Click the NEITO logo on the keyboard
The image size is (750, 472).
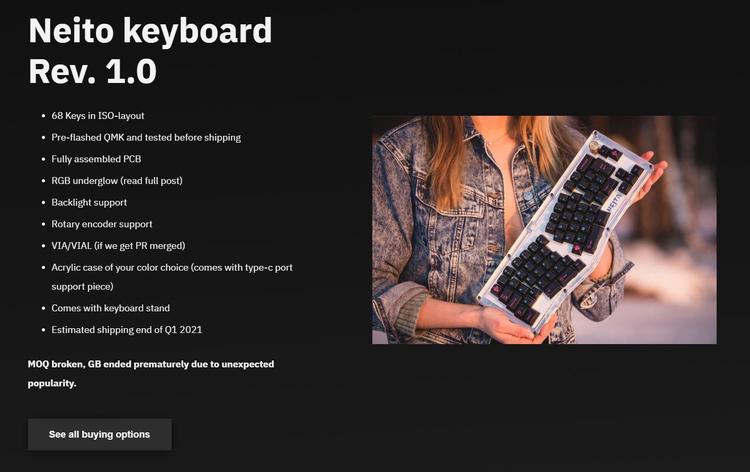pyautogui.click(x=614, y=202)
